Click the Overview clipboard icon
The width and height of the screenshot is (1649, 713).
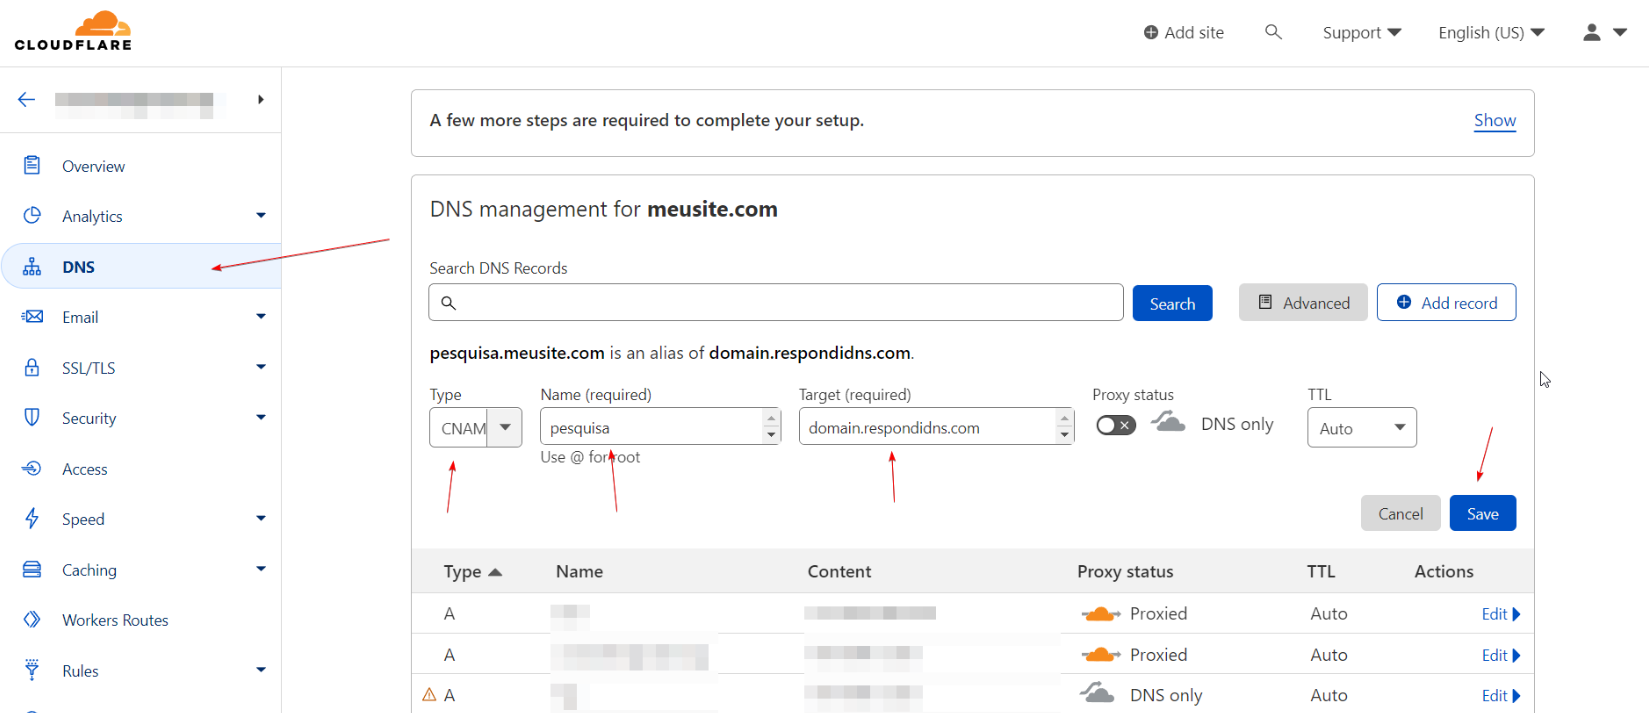click(32, 165)
